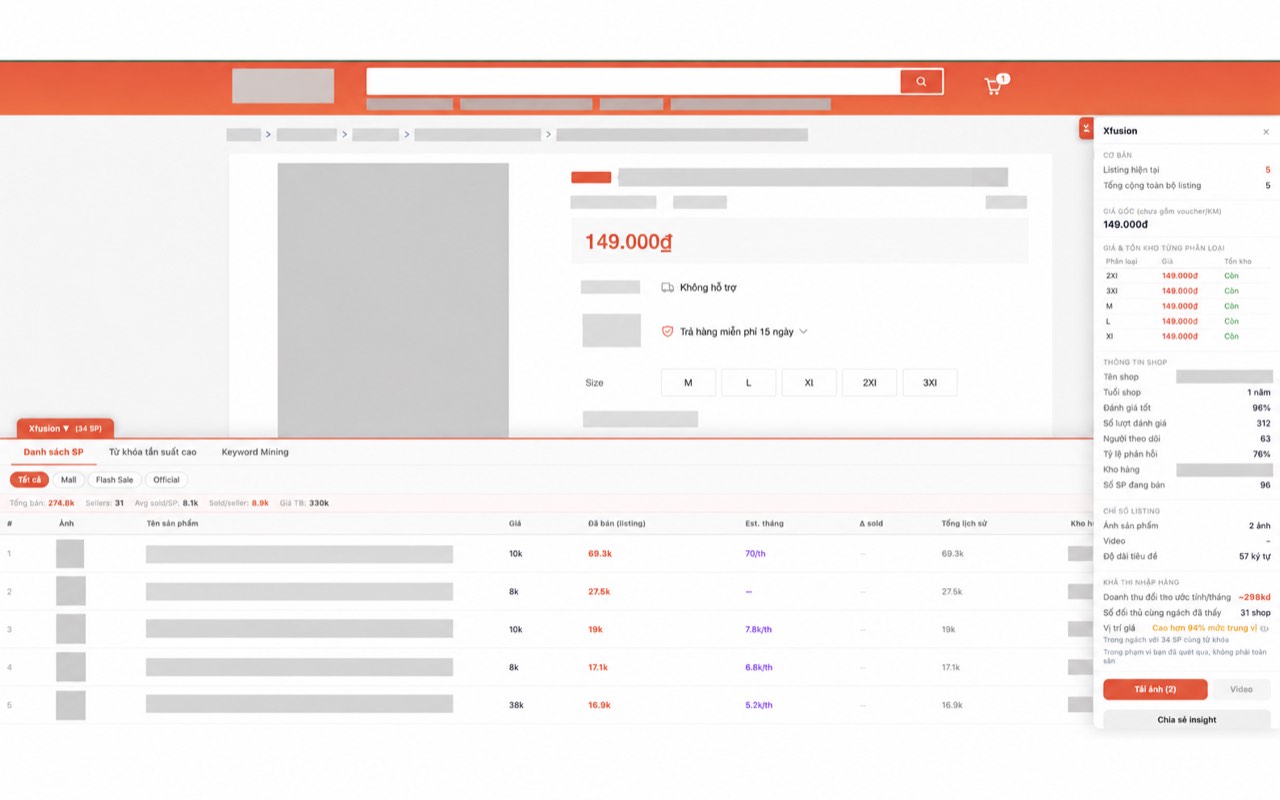1280x800 pixels.
Task: Filter products by Mall
Action: pos(68,480)
